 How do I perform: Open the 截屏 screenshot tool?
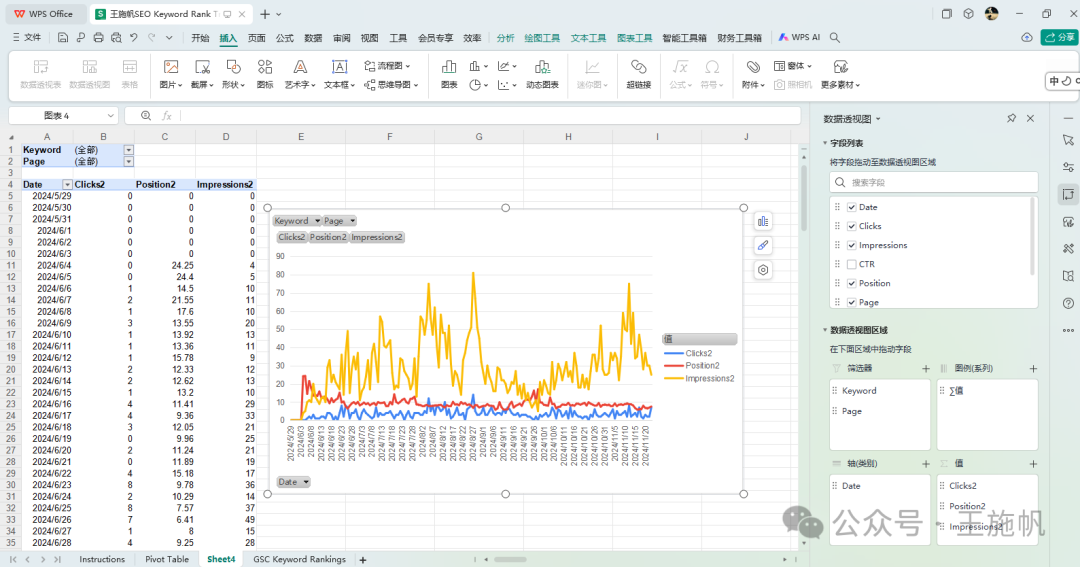(202, 74)
